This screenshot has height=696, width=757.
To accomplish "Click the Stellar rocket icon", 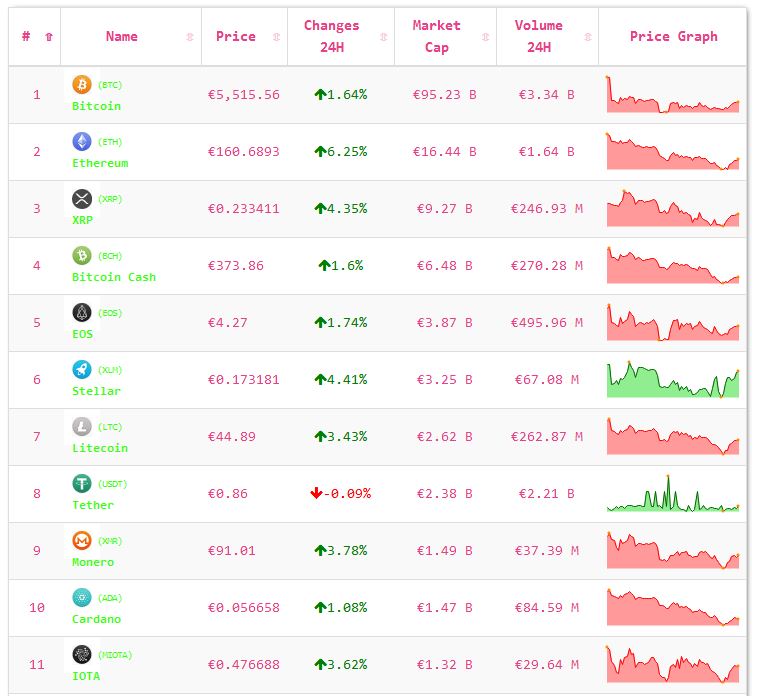I will click(x=82, y=370).
